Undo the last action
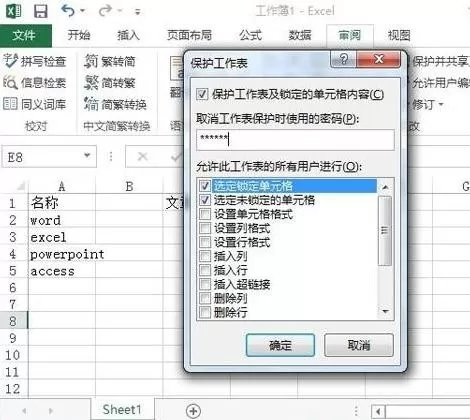This screenshot has height=420, width=470. tap(68, 11)
